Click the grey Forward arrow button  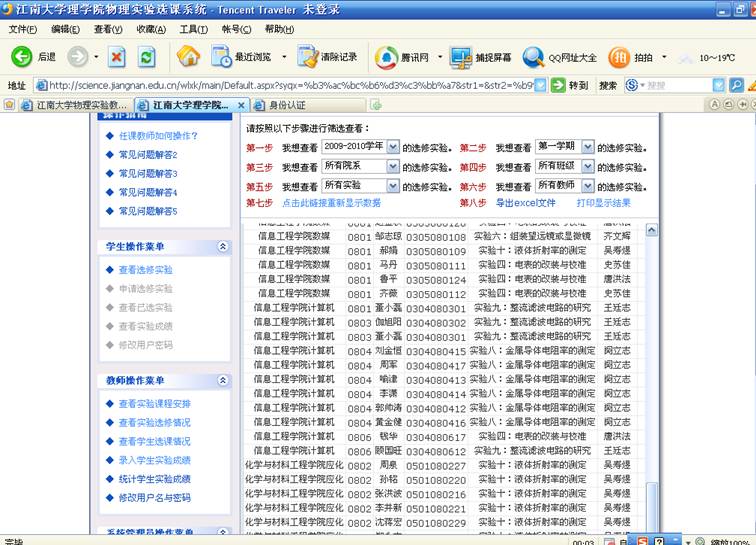pyautogui.click(x=77, y=57)
